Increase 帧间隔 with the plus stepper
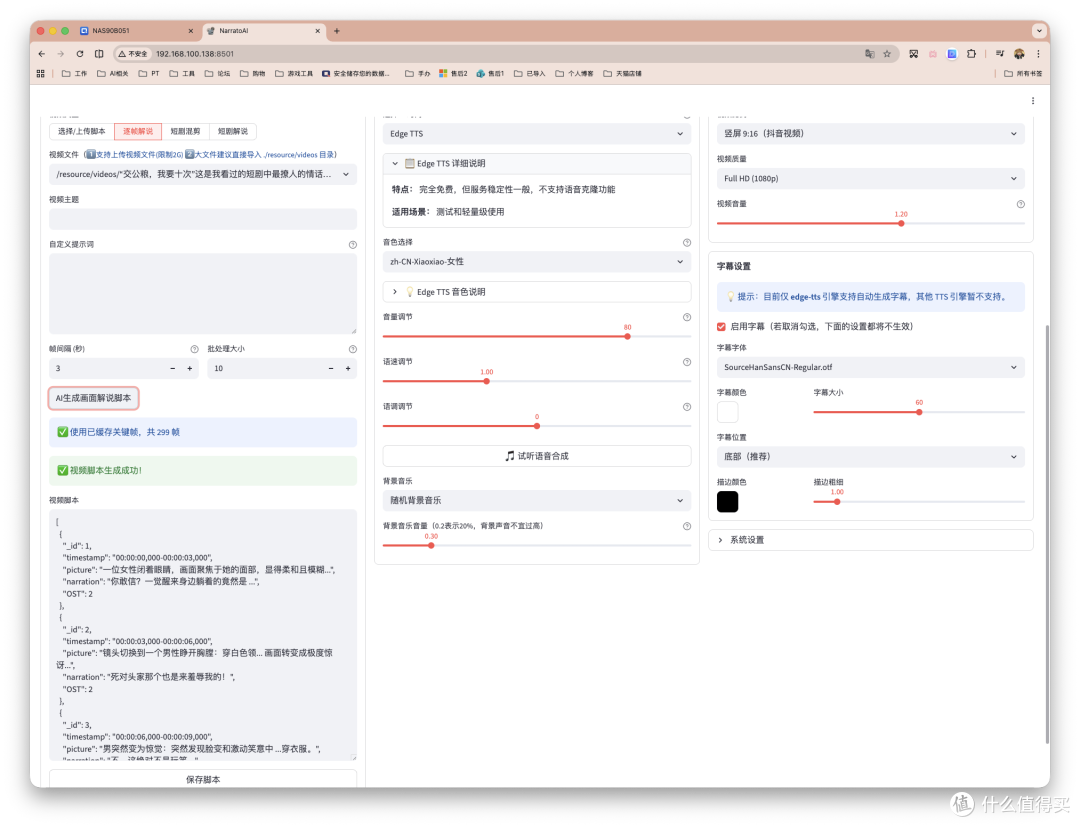Screen dimensions: 1080x827 (190, 368)
